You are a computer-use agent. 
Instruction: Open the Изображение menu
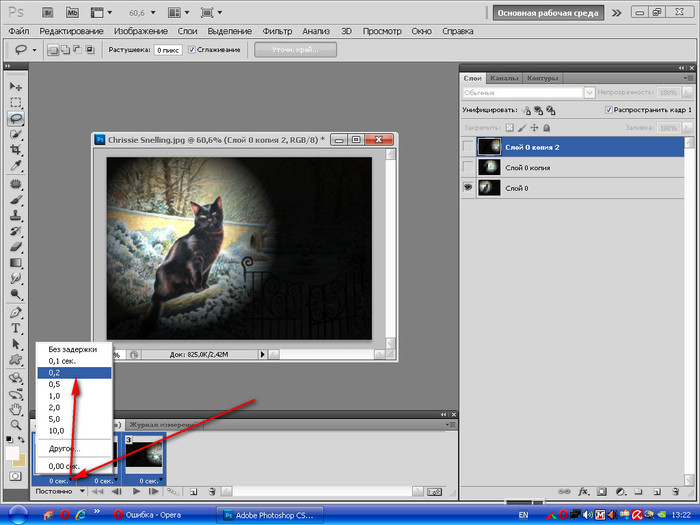click(x=141, y=31)
